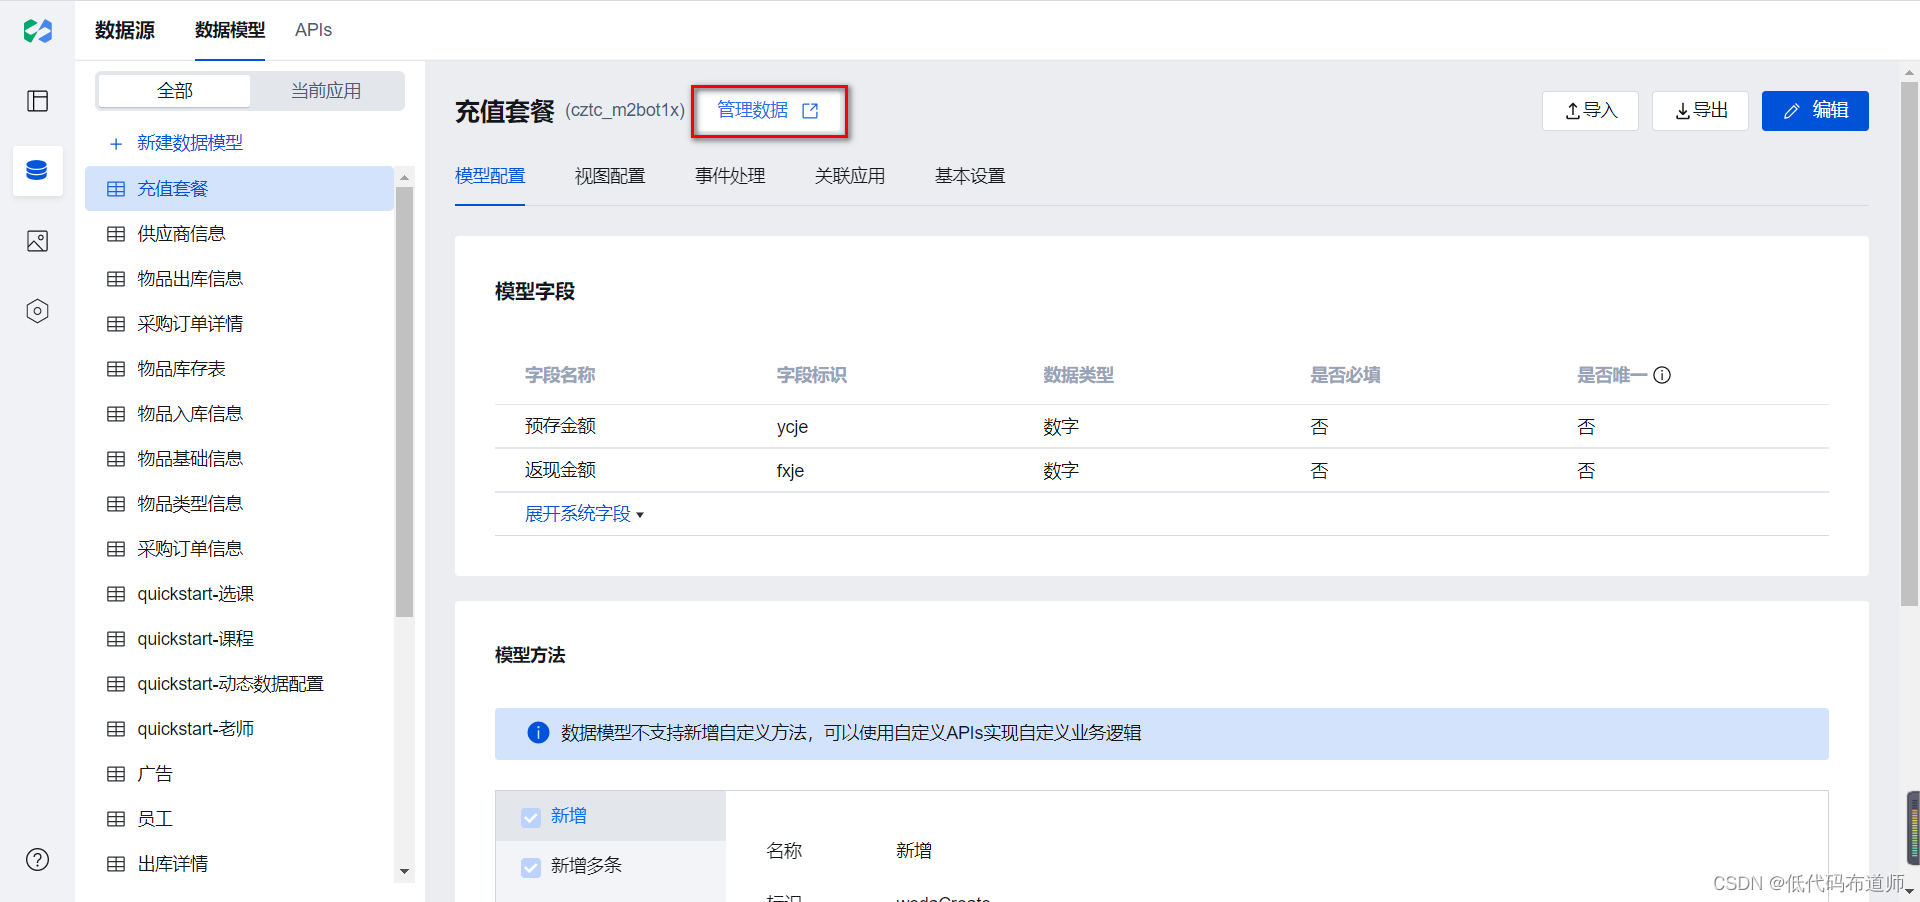
Task: Switch to the 事件处理 tab
Action: coord(730,176)
